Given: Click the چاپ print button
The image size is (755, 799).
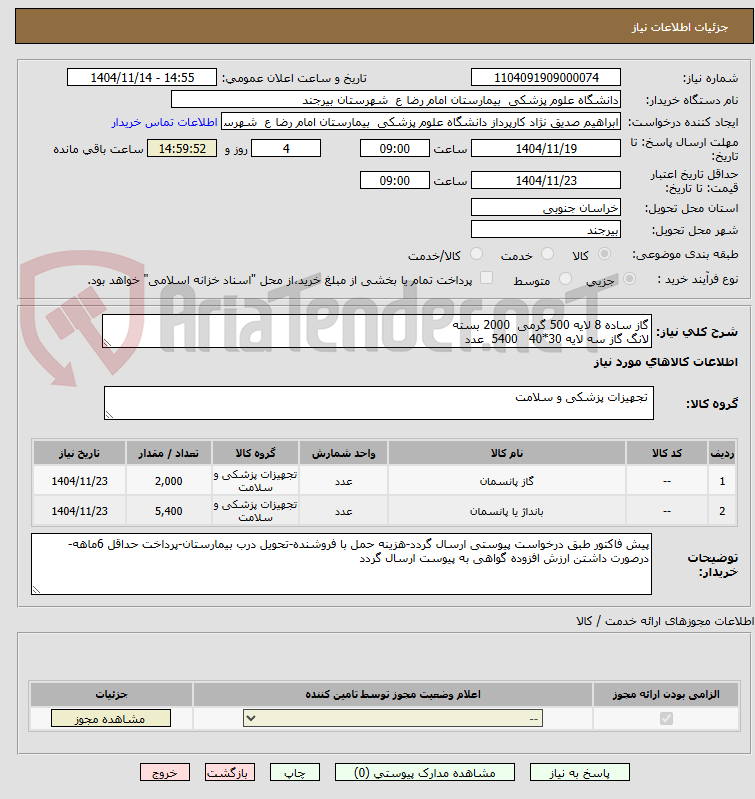Looking at the screenshot, I should (294, 773).
